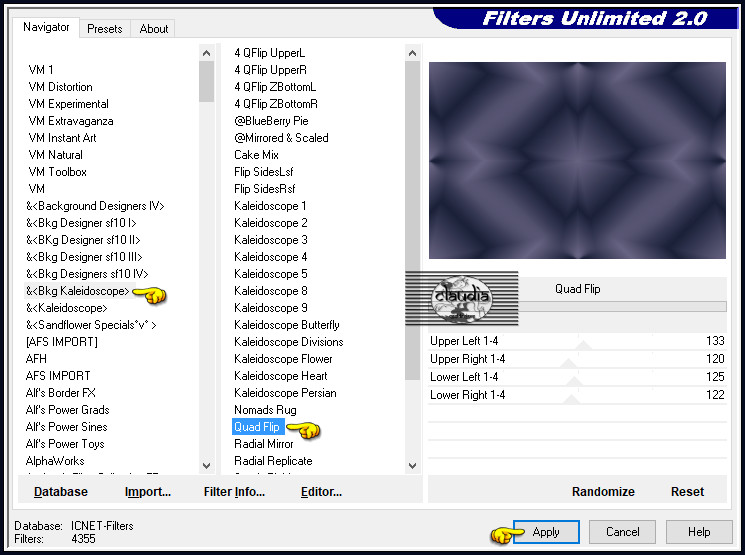Select the VM 1 category
This screenshot has height=555, width=745.
41,70
